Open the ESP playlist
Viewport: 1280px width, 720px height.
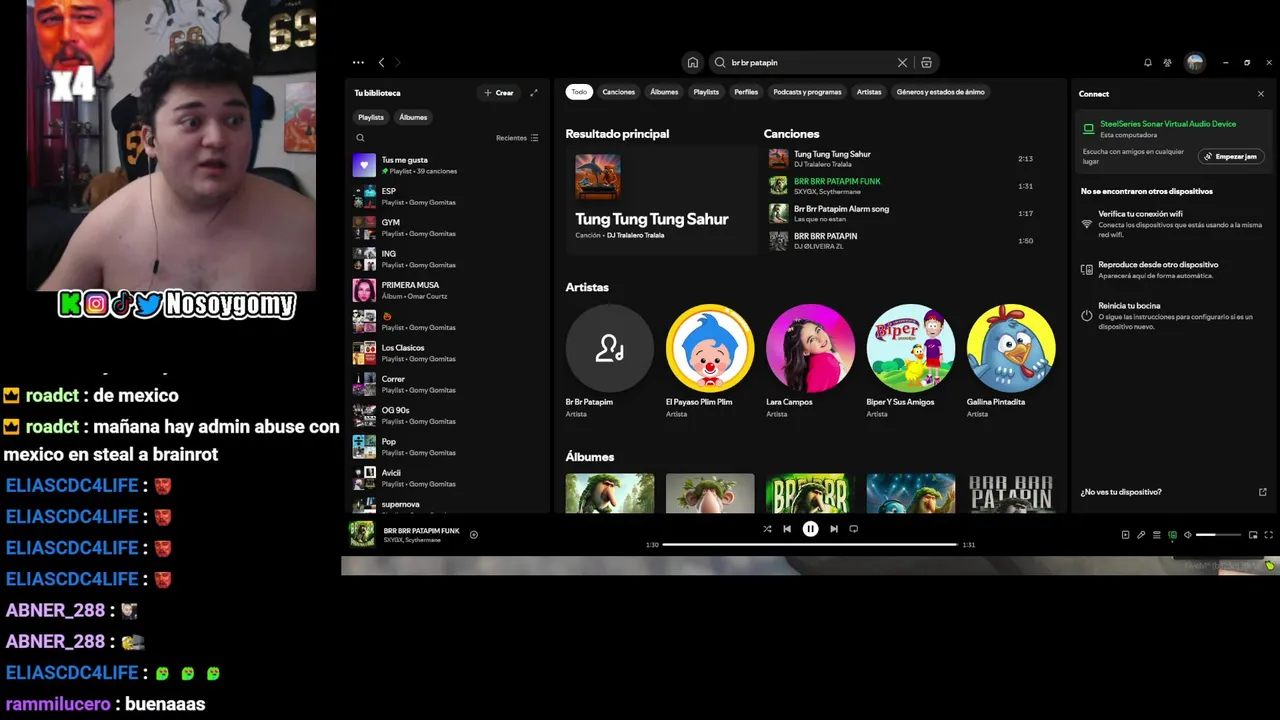pos(448,196)
